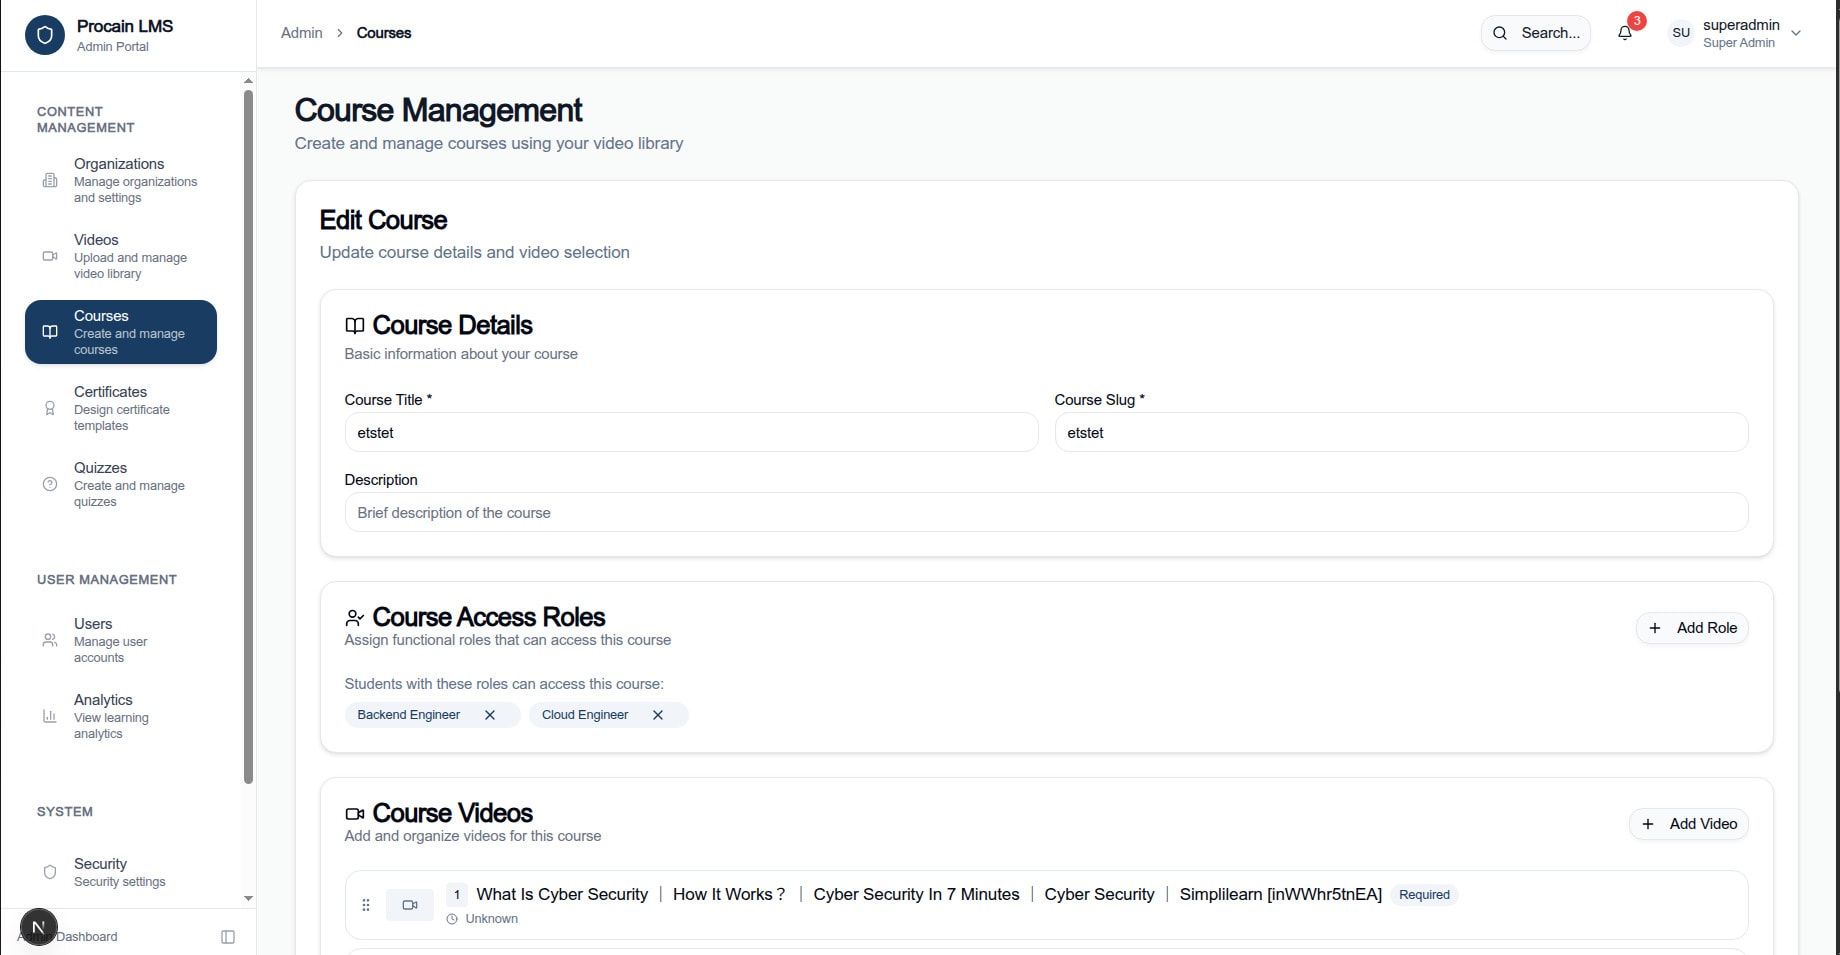The height and width of the screenshot is (955, 1840).
Task: Grab the drag handle on video 1
Action: (366, 905)
